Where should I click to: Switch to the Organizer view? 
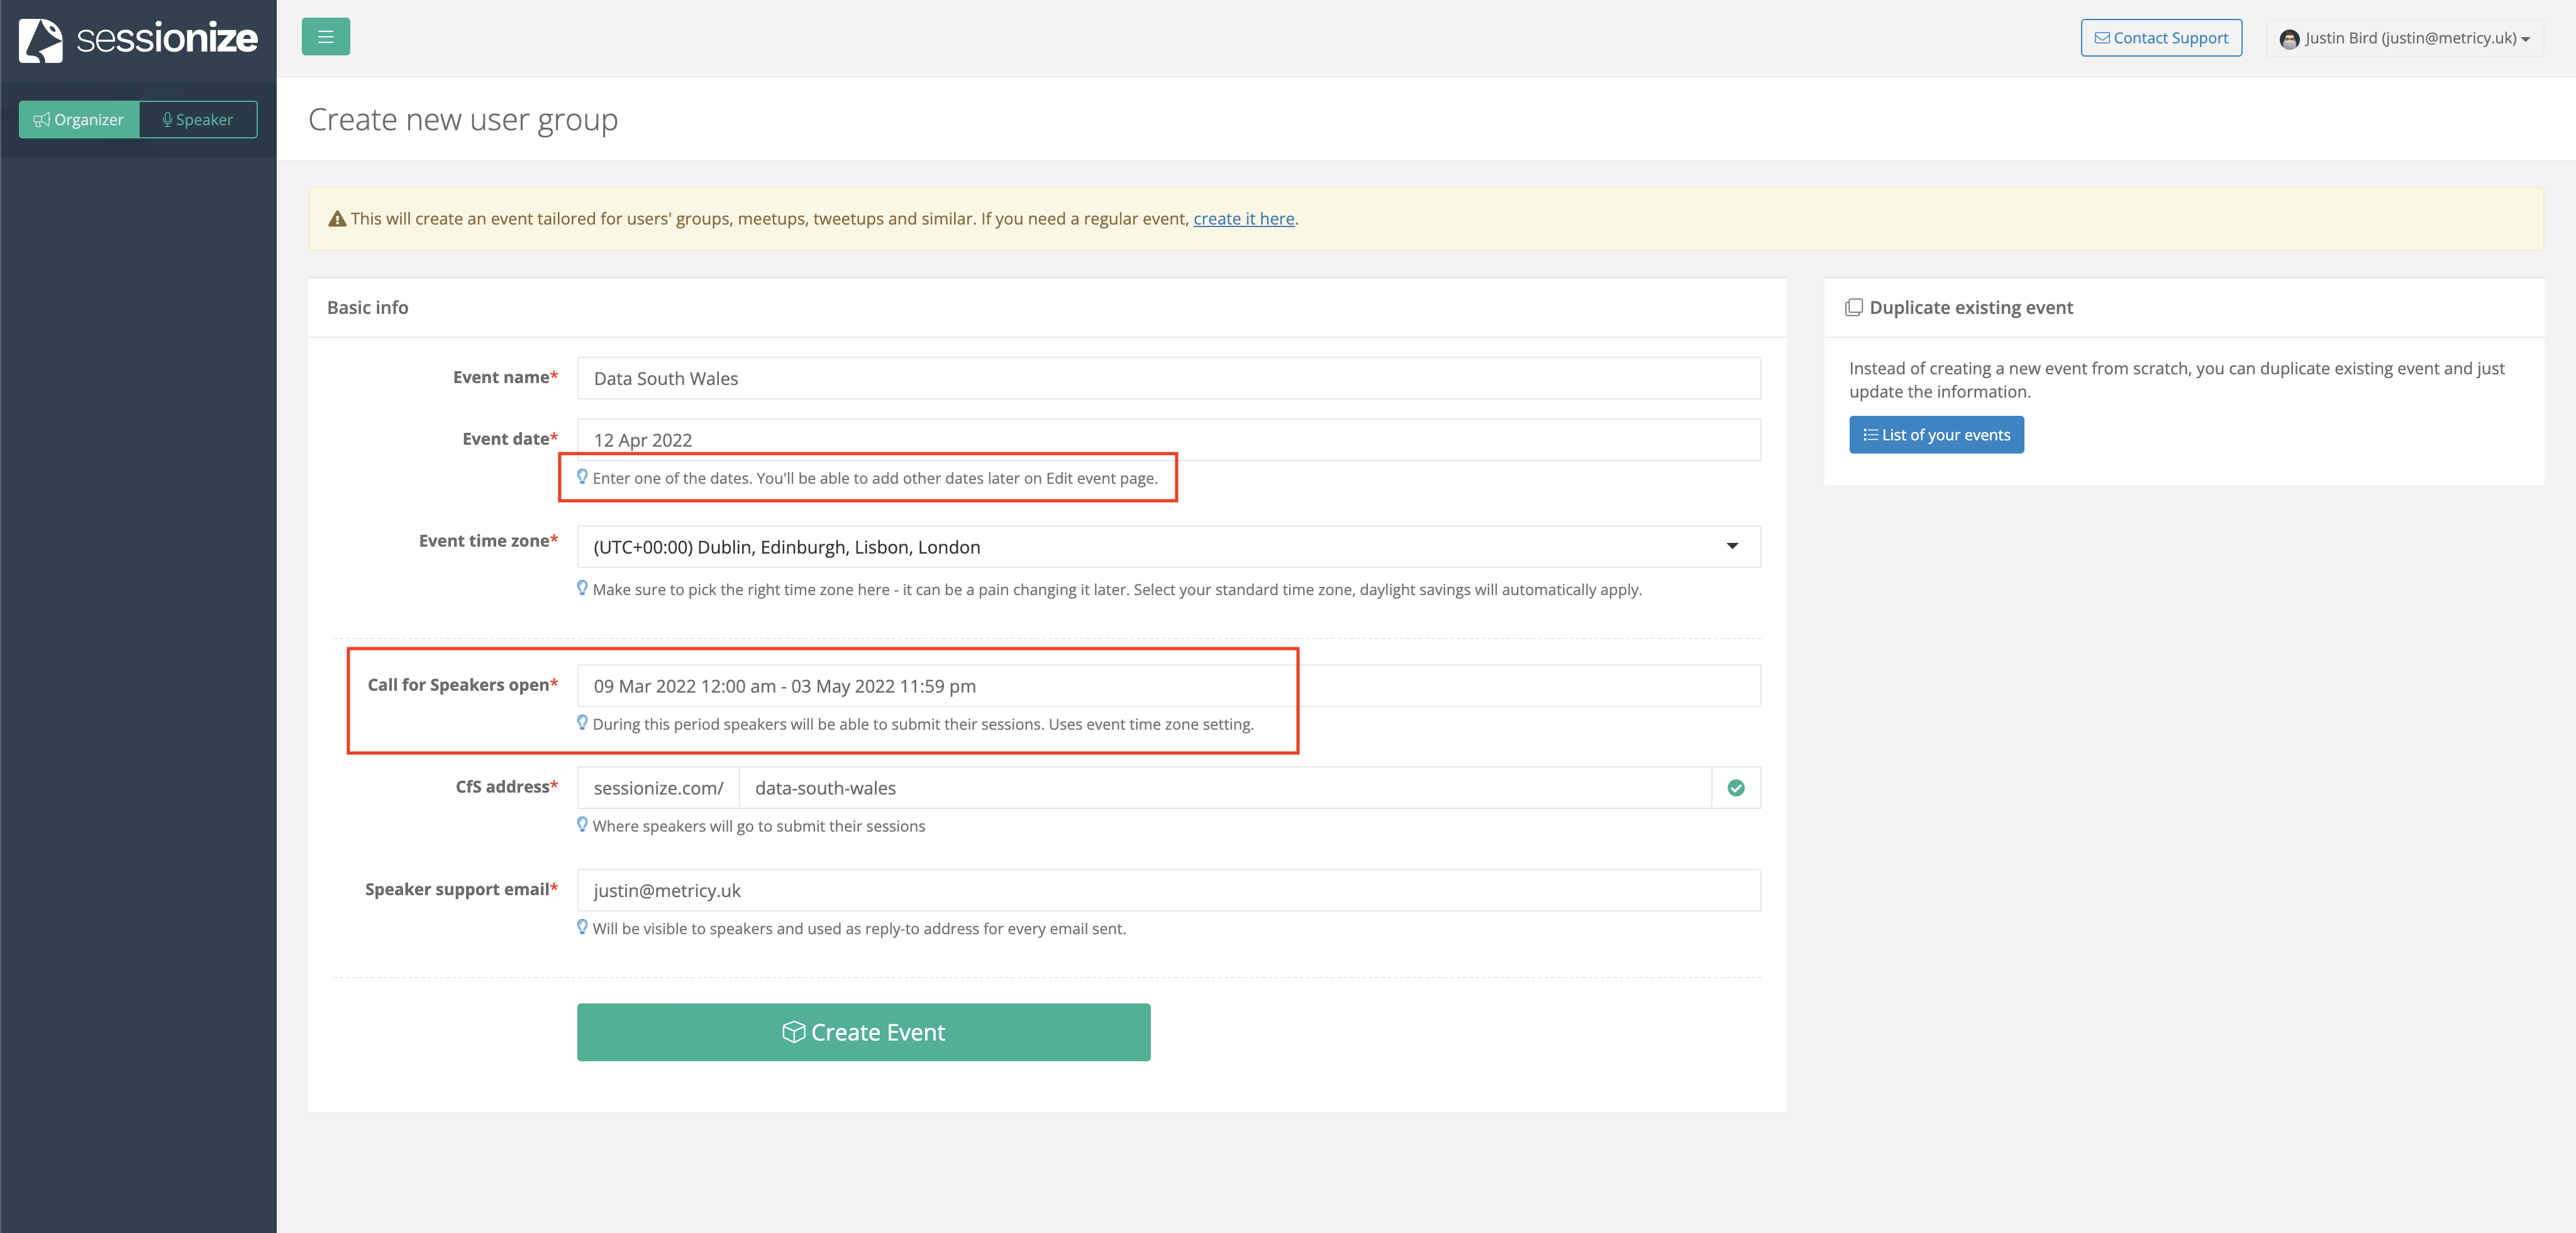[79, 119]
